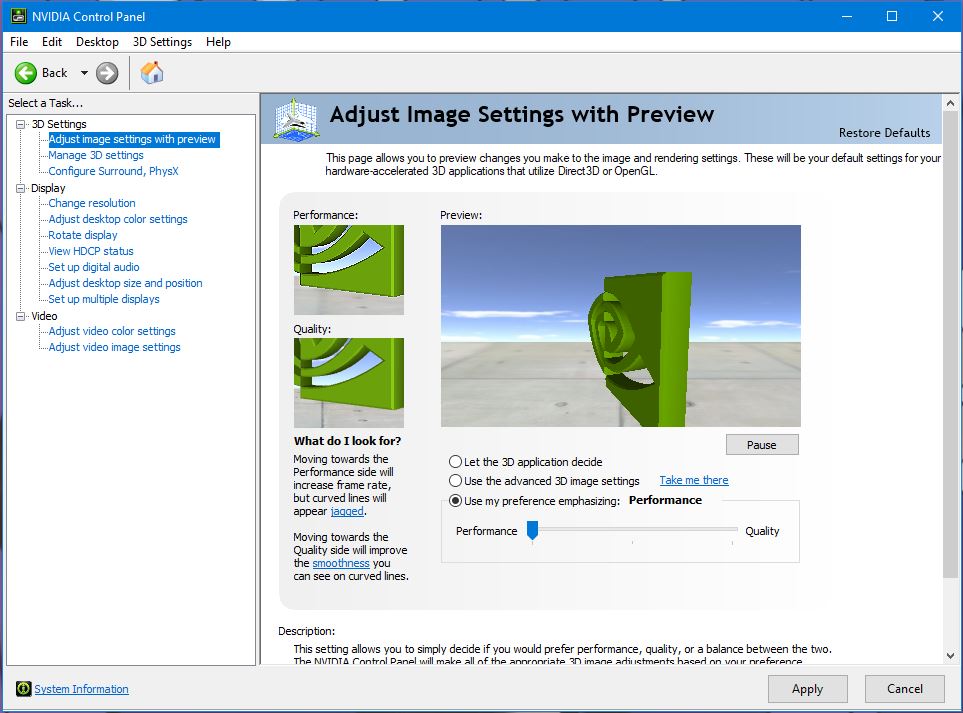Viewport: 963px width, 713px height.
Task: Open the Desktop menu
Action: [97, 42]
